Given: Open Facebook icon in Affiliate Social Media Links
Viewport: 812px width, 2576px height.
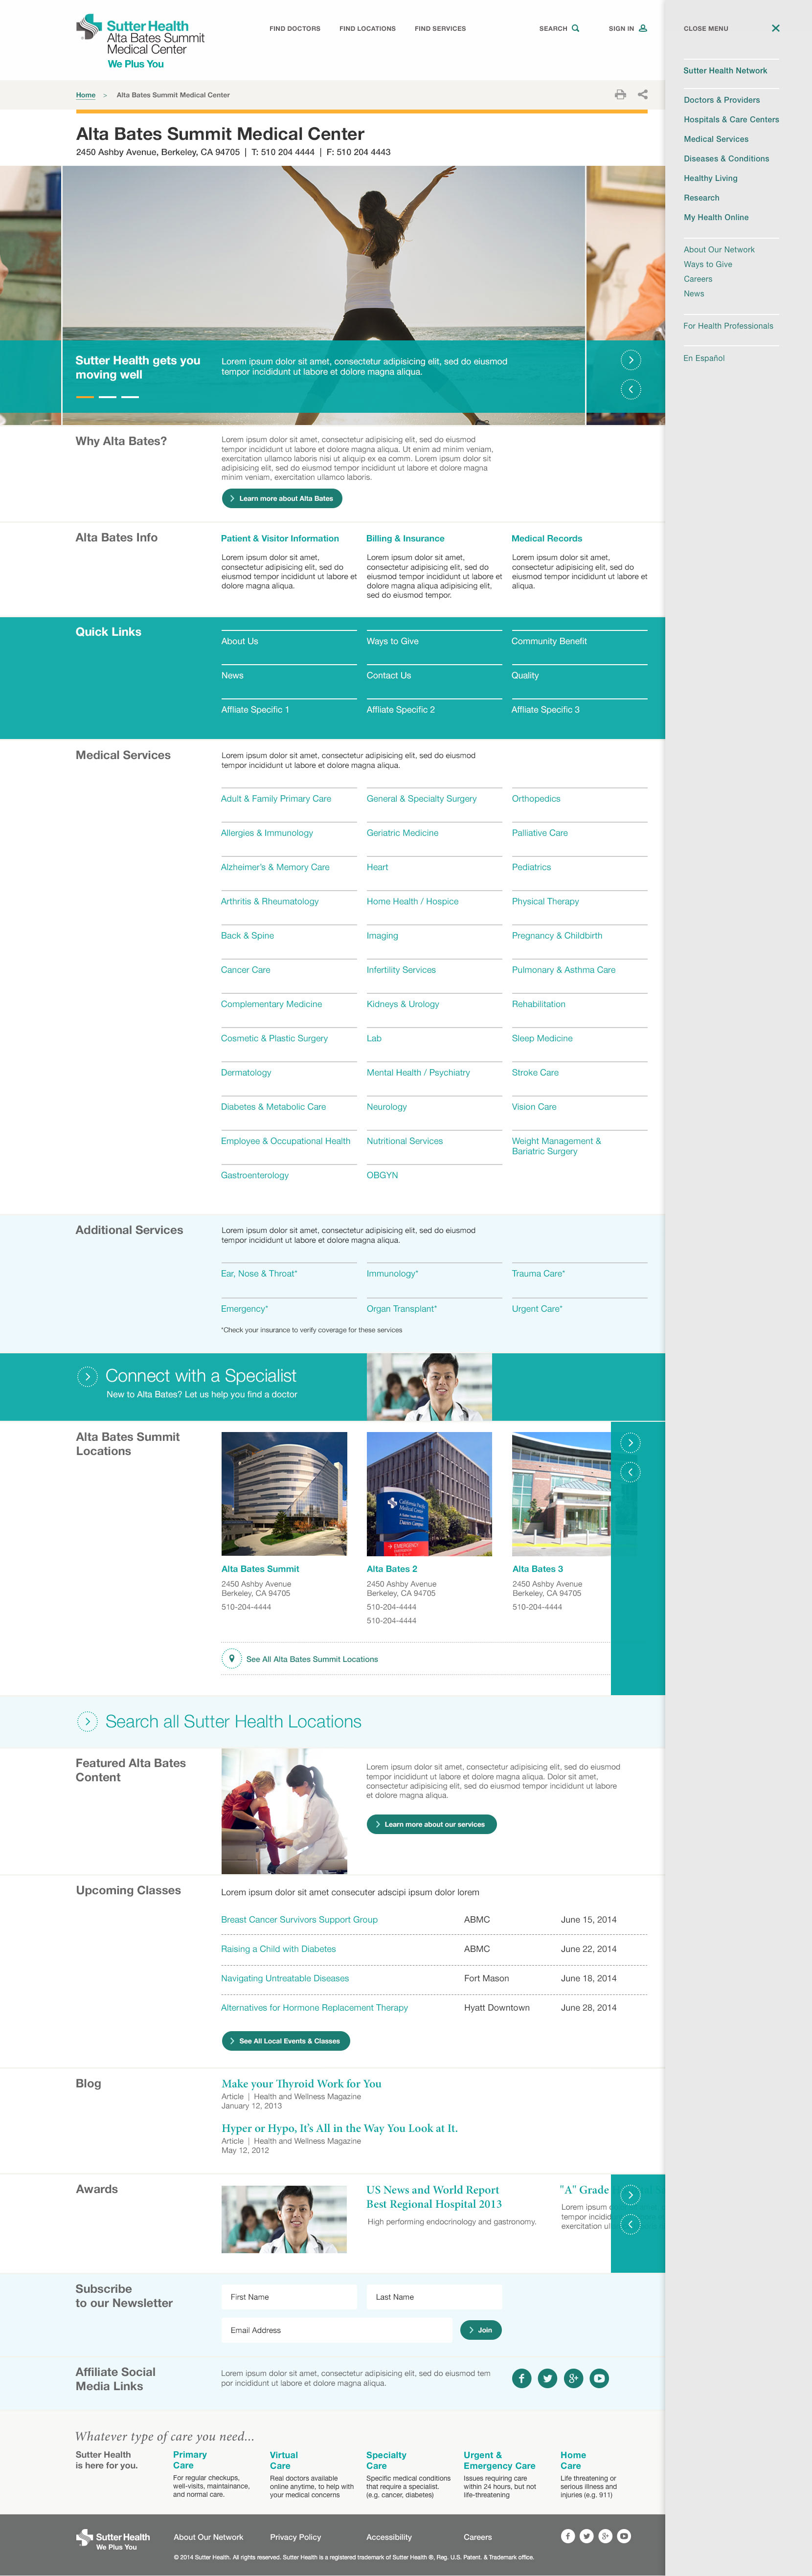Looking at the screenshot, I should coord(522,2378).
